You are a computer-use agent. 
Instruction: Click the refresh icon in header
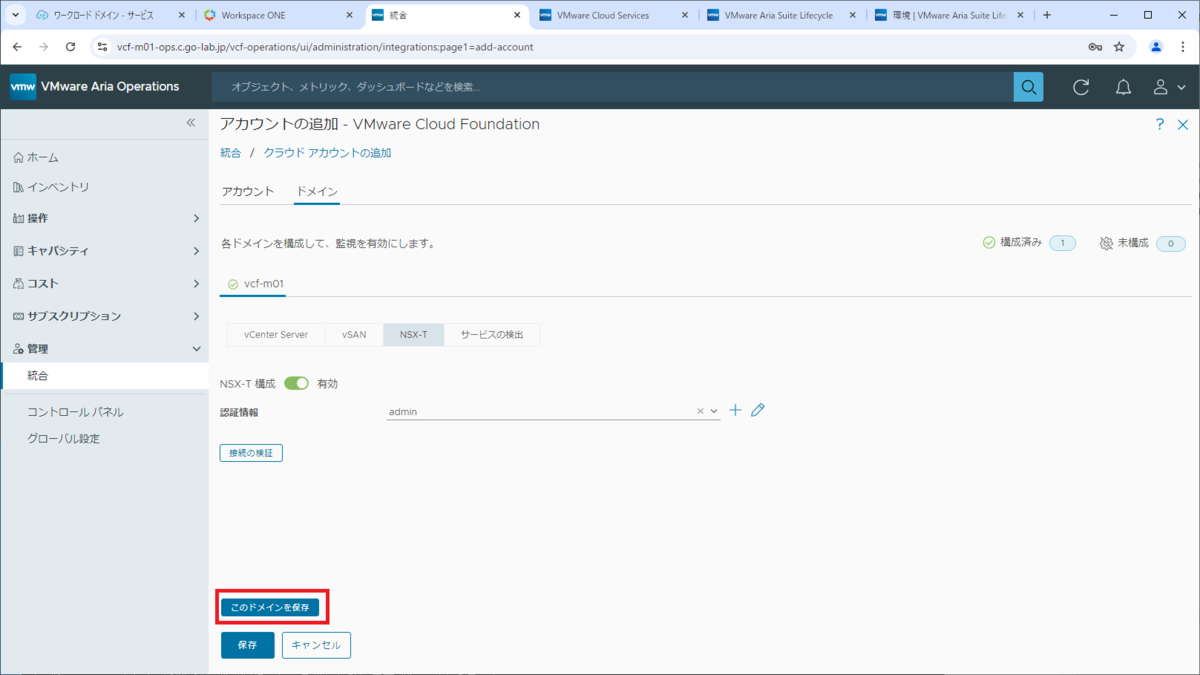point(1081,87)
